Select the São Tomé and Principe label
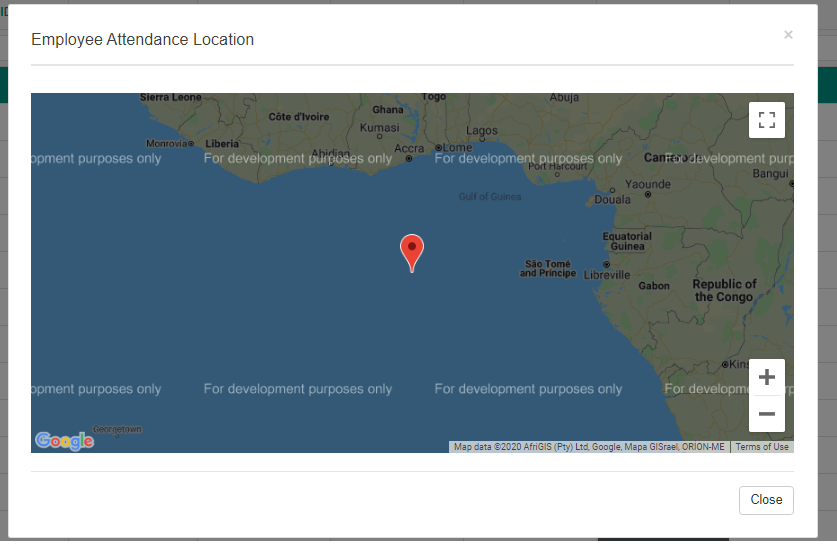The image size is (837, 544). (548, 268)
